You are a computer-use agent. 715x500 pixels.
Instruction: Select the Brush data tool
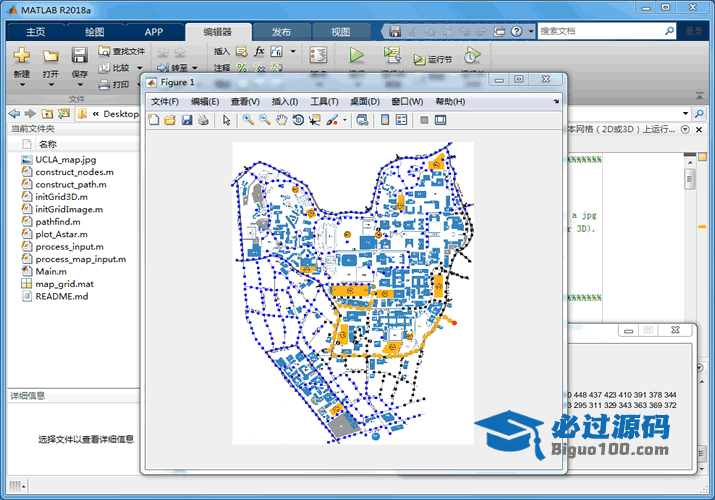(x=332, y=120)
